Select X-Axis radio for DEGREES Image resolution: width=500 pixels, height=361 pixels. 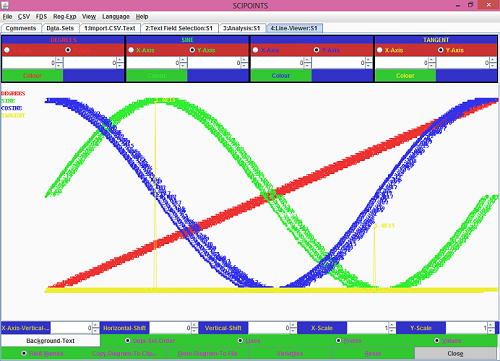coord(7,50)
